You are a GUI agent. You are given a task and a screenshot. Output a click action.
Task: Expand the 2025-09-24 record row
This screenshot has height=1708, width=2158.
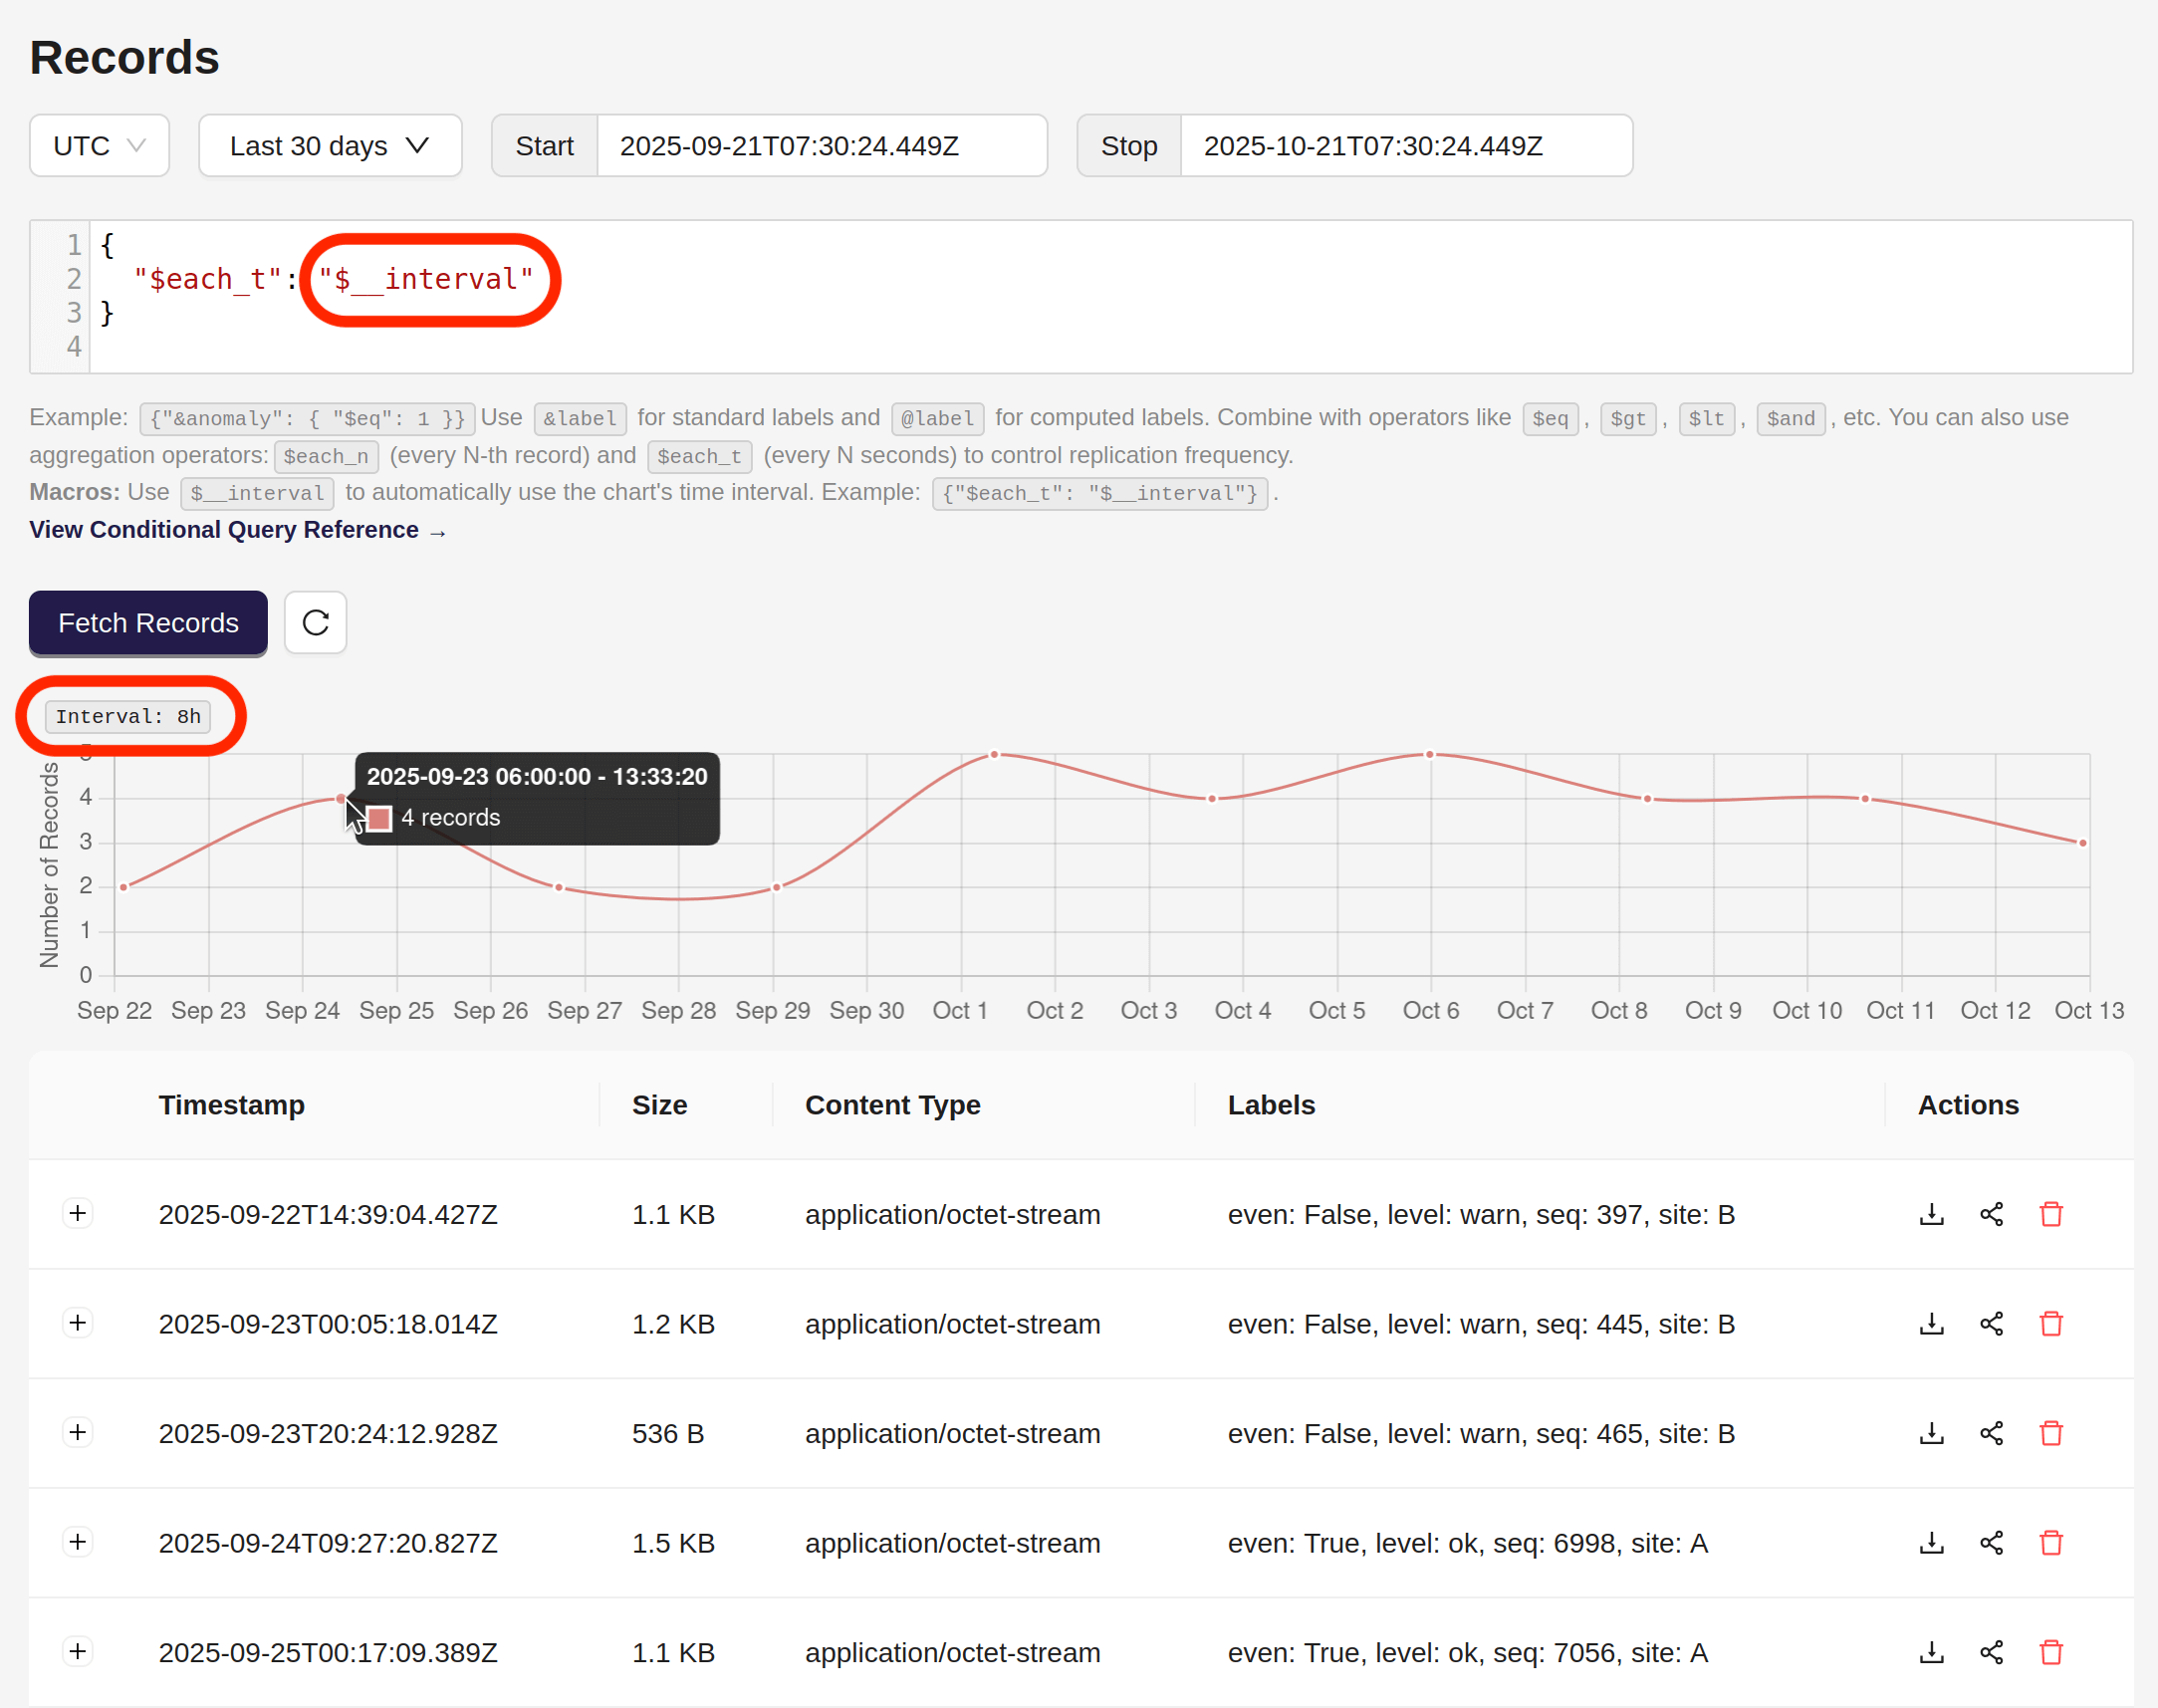coord(78,1541)
